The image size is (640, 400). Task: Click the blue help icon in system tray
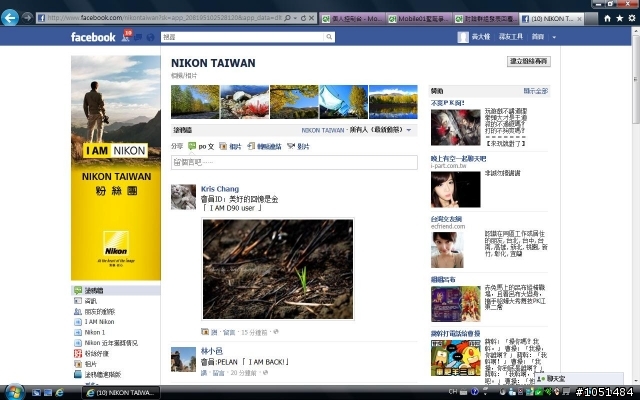(474, 392)
